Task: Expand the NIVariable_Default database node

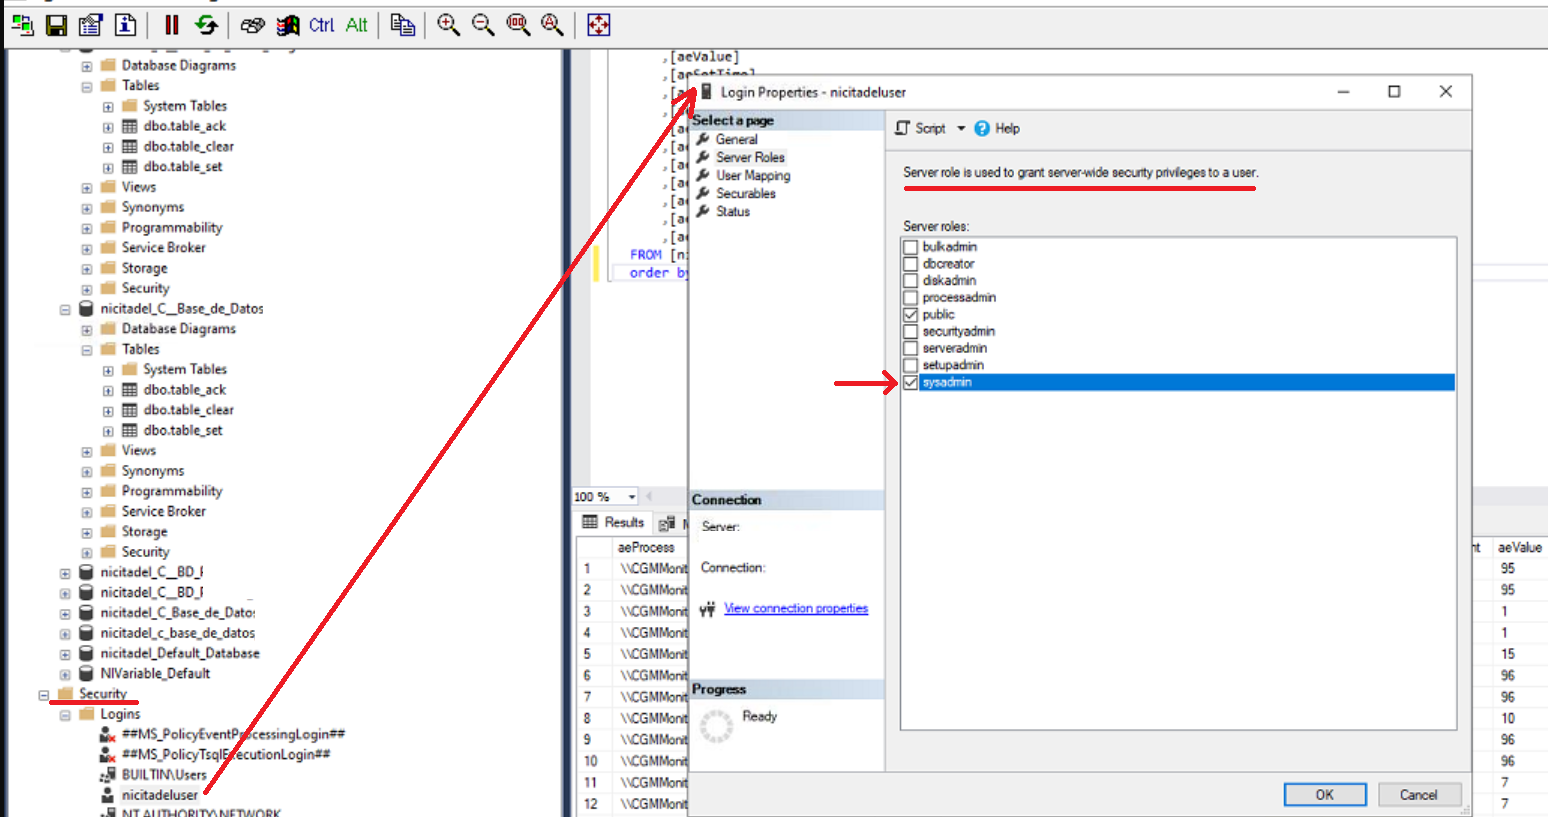Action: (65, 674)
